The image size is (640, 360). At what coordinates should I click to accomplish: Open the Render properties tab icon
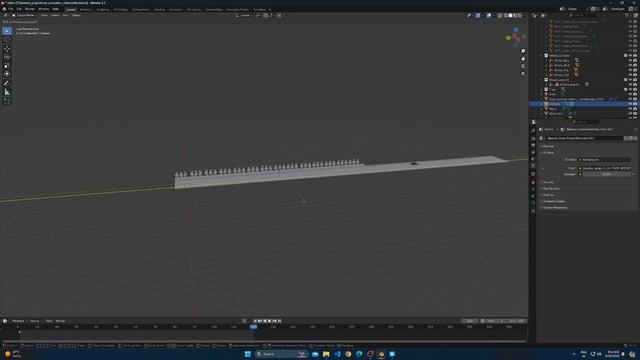[533, 138]
